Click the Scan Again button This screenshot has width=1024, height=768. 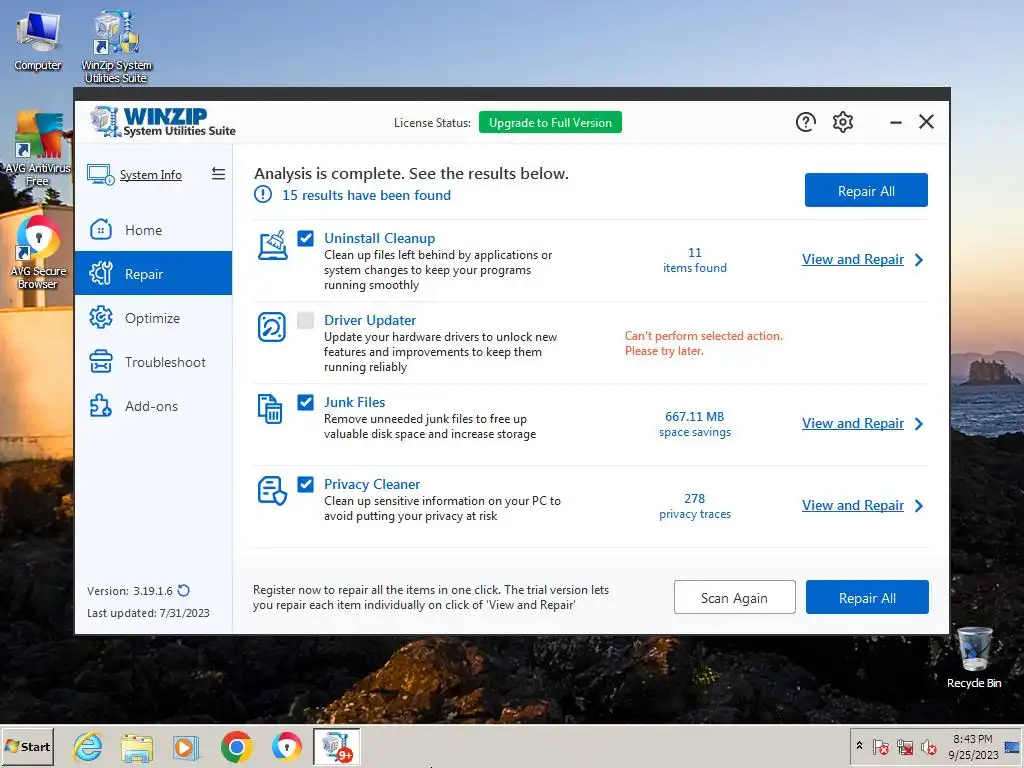(734, 598)
